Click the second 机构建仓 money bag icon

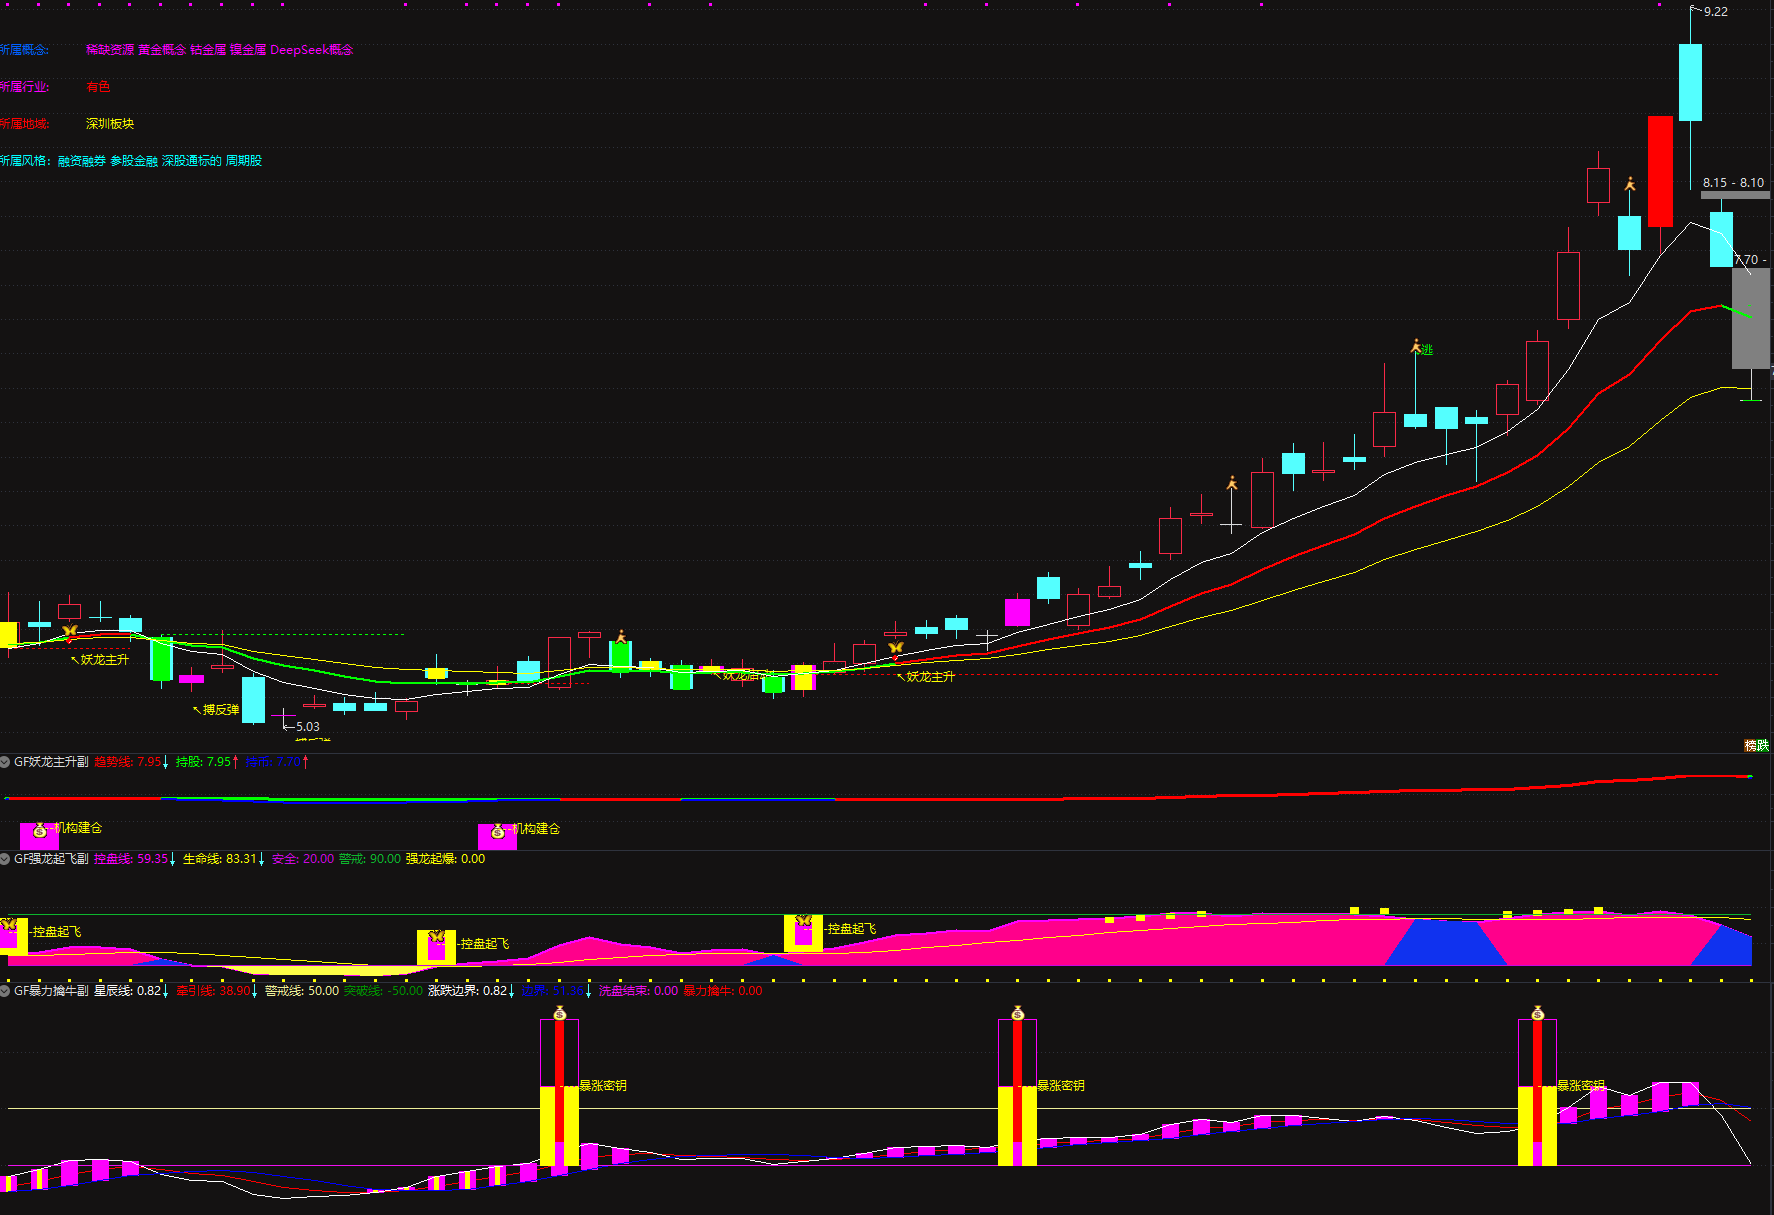click(497, 831)
